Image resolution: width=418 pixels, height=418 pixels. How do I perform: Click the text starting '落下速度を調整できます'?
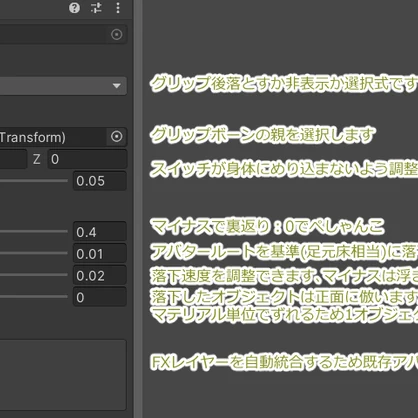pyautogui.click(x=284, y=276)
